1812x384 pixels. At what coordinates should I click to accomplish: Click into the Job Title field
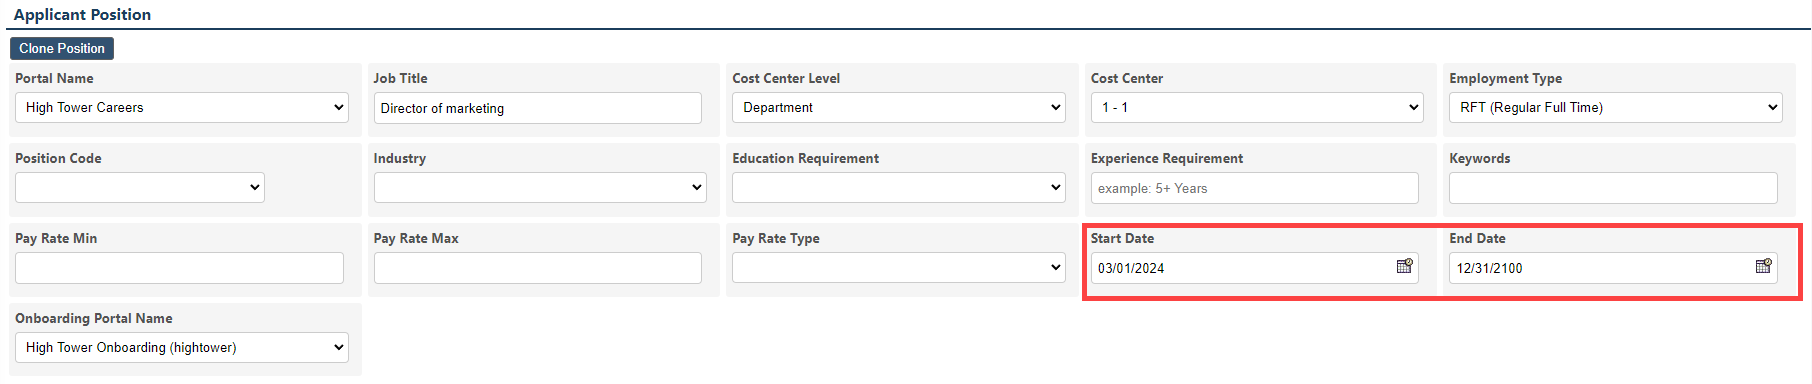tap(538, 108)
